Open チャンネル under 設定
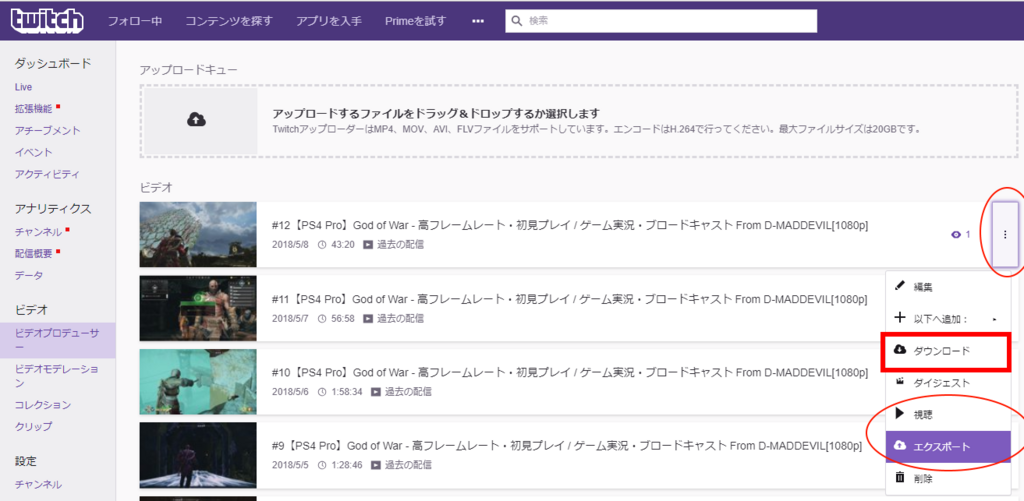This screenshot has height=501, width=1024. tap(39, 485)
